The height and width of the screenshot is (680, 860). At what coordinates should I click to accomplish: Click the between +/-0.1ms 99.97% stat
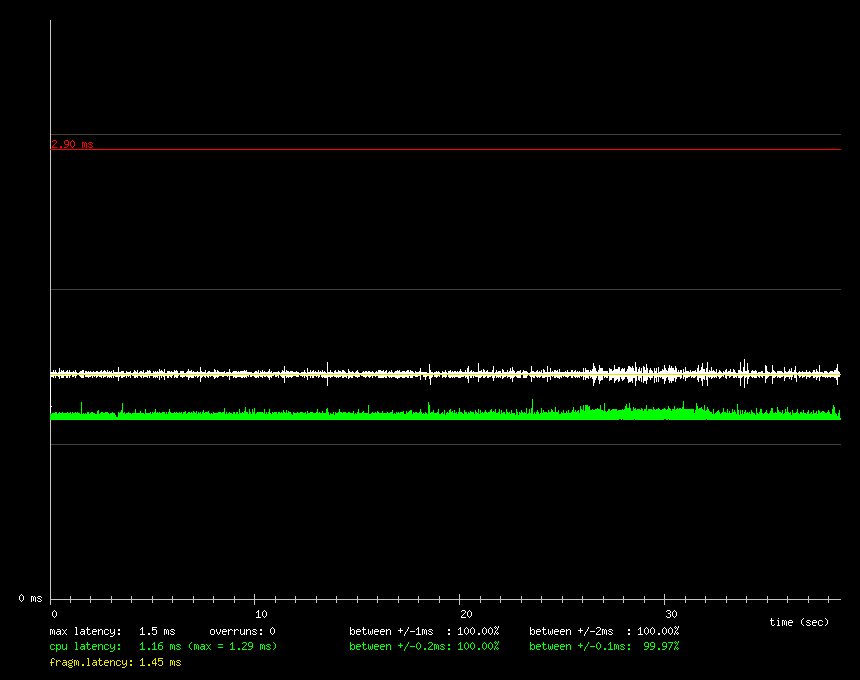pos(604,646)
